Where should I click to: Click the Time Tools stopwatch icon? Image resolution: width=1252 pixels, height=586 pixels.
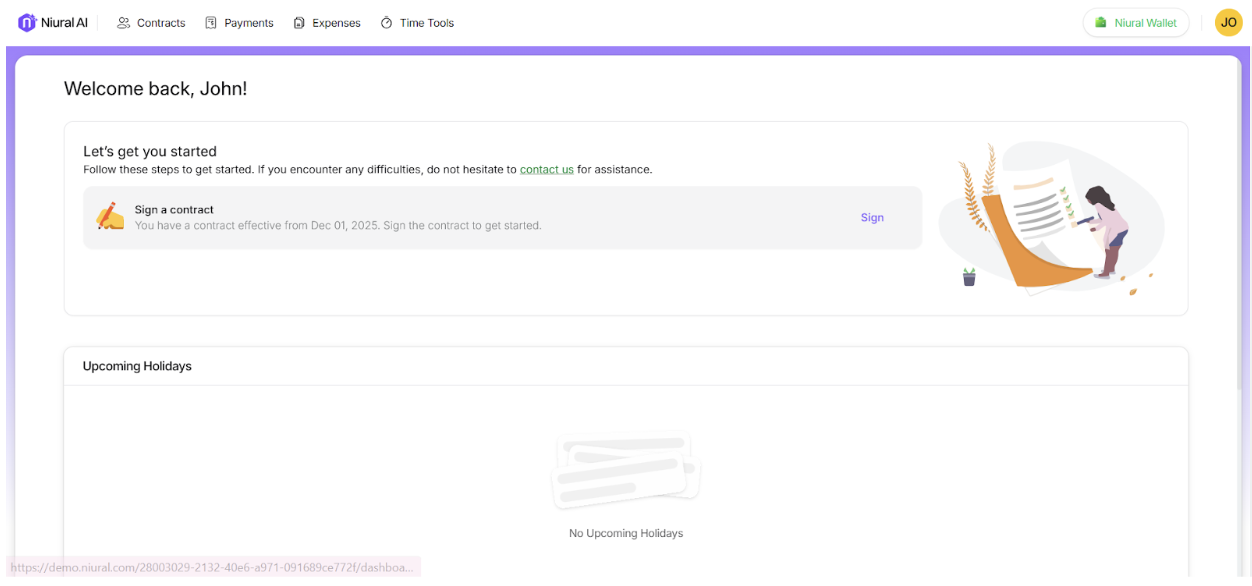coord(387,23)
